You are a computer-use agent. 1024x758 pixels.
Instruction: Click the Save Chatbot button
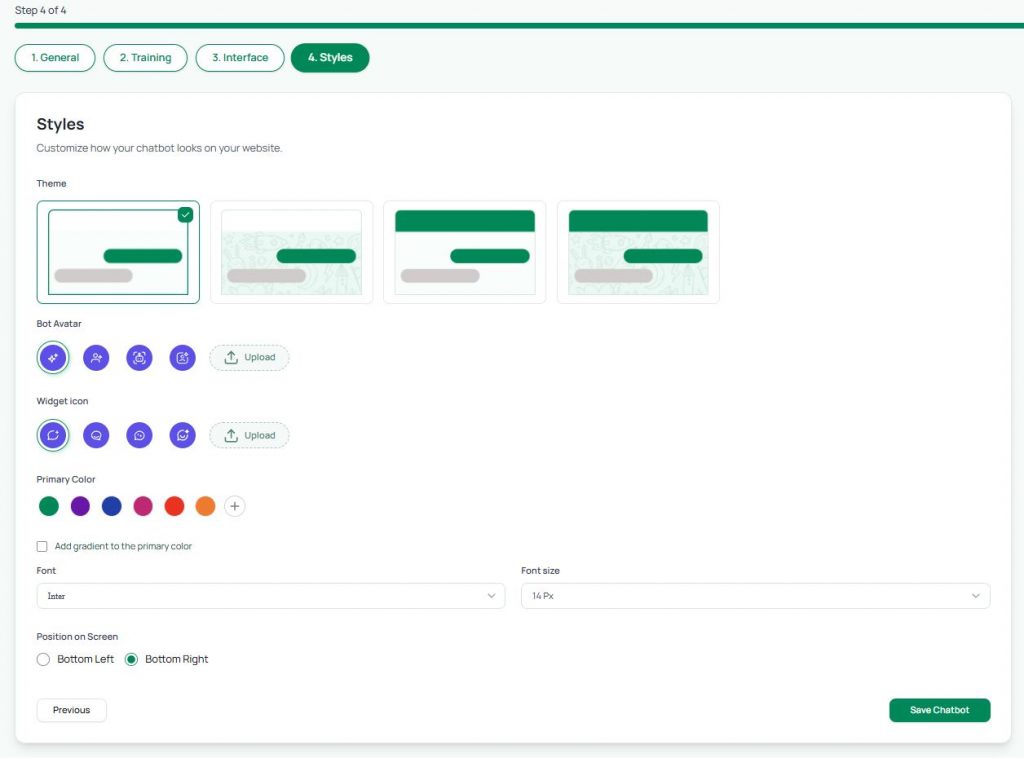tap(939, 710)
